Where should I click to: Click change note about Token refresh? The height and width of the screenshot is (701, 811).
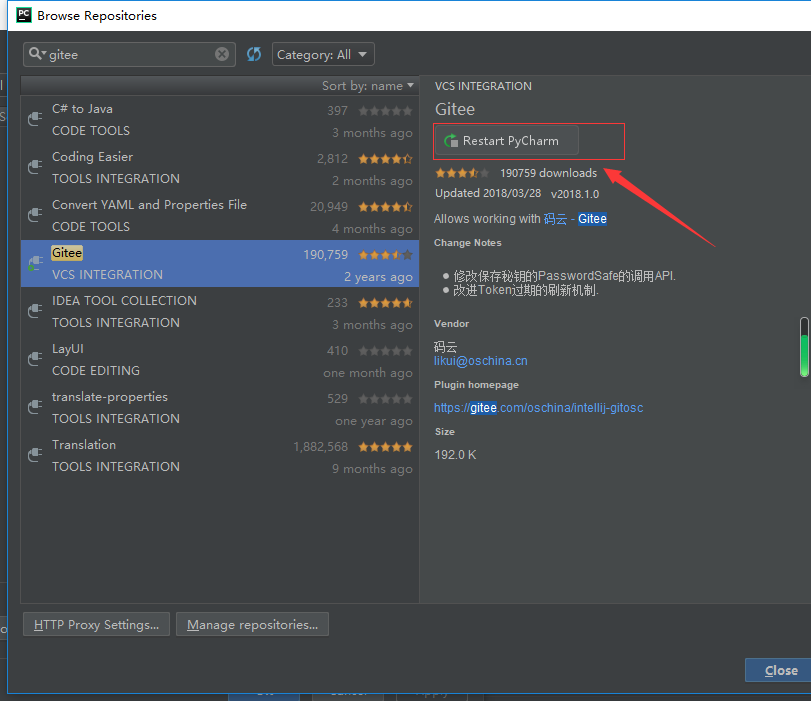tap(525, 290)
